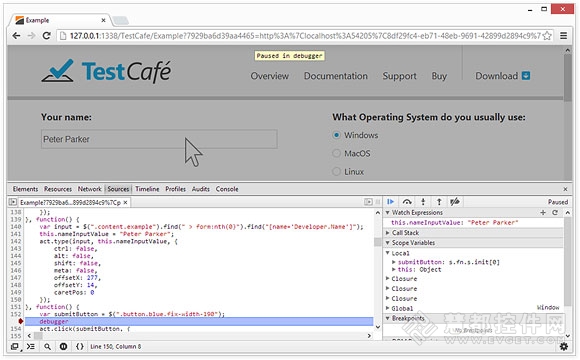Collapse the Breakpoints section

[x=388, y=318]
